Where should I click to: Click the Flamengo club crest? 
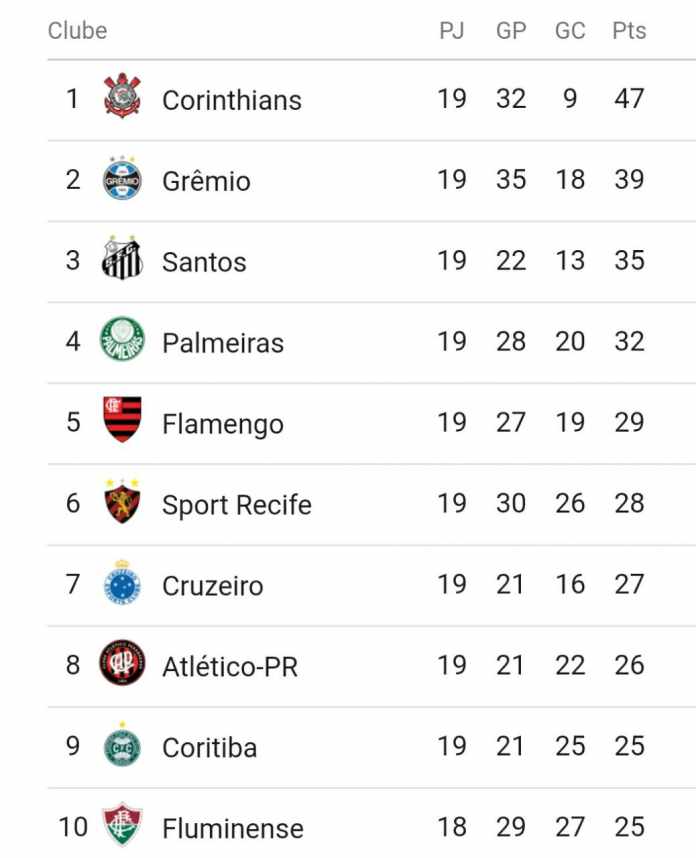123,420
